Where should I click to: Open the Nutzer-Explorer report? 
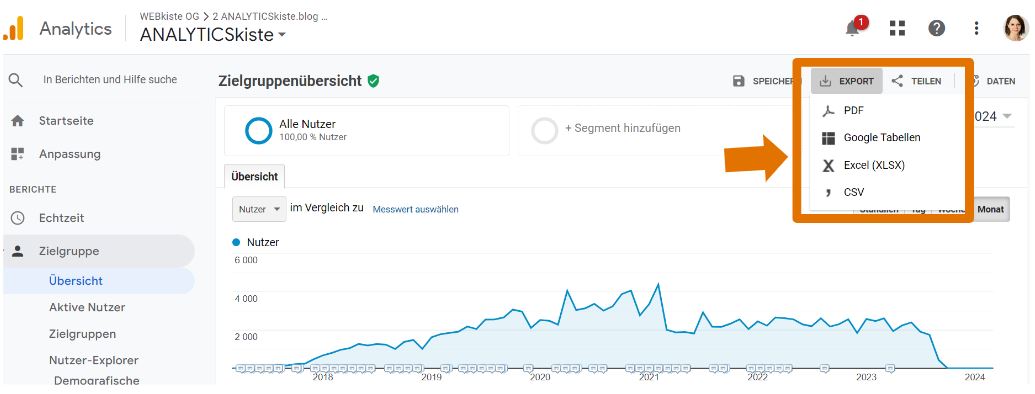click(94, 360)
